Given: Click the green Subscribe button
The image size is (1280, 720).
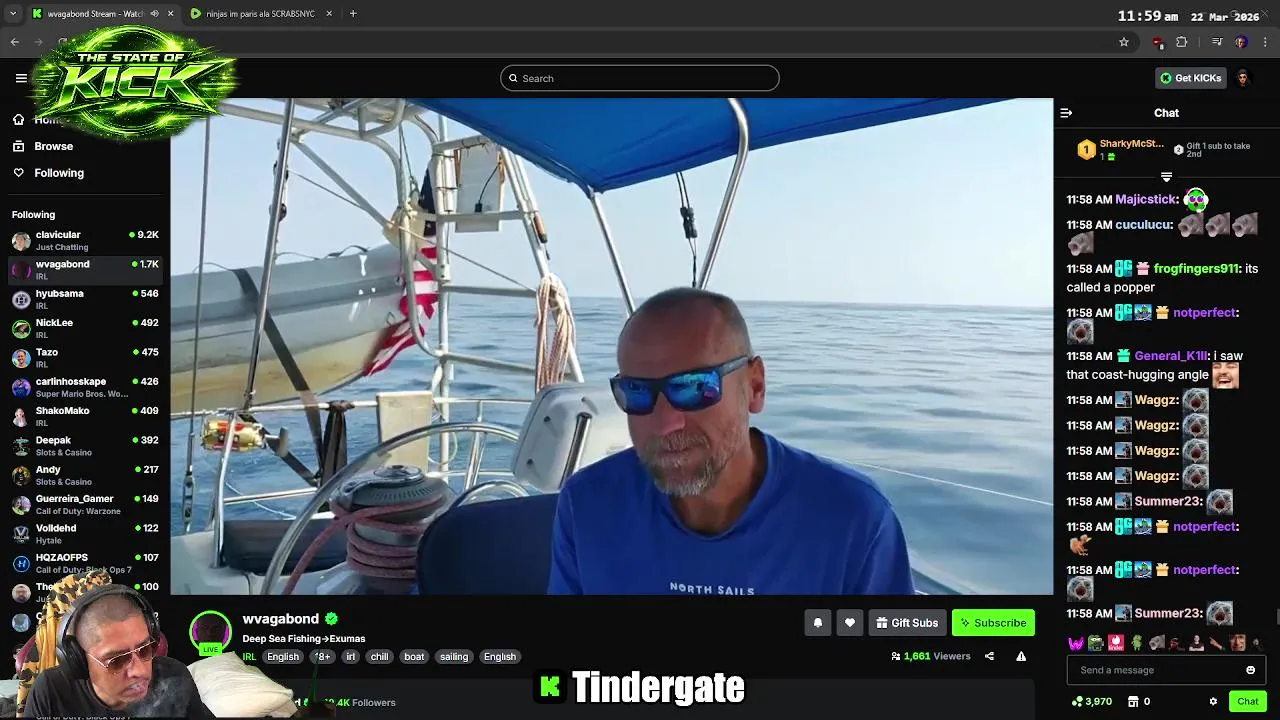Looking at the screenshot, I should (x=993, y=623).
